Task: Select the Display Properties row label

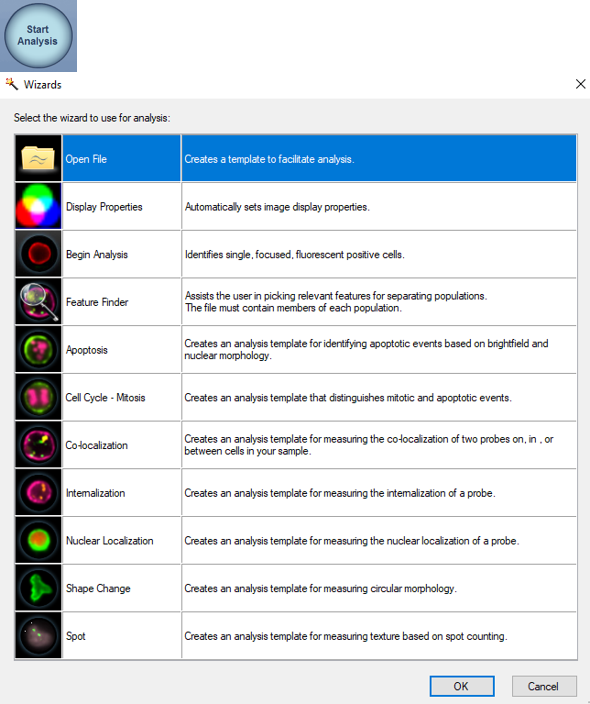Action: [104, 207]
